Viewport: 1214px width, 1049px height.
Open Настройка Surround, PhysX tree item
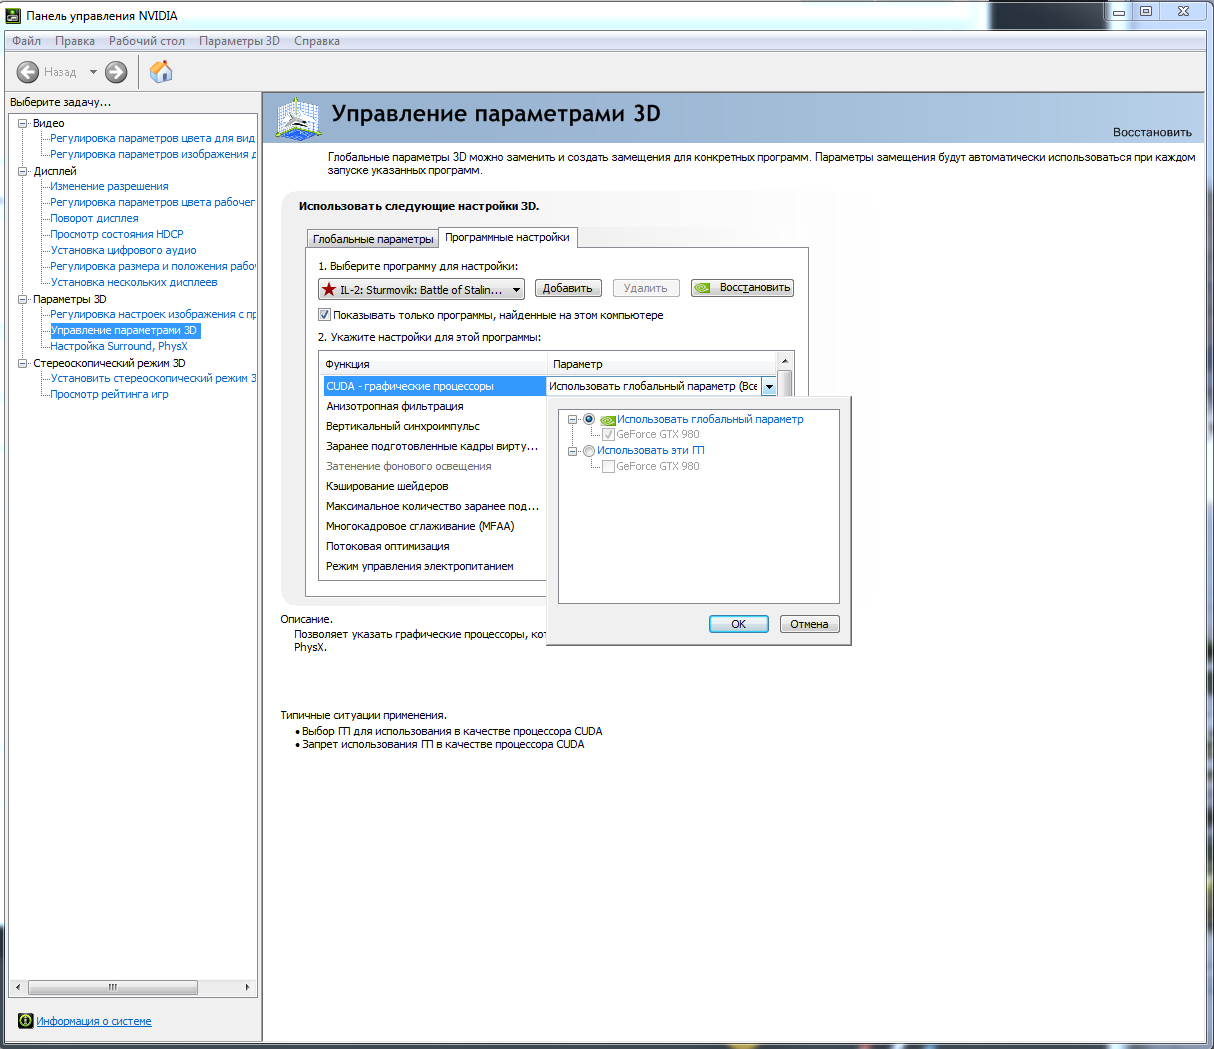(119, 346)
